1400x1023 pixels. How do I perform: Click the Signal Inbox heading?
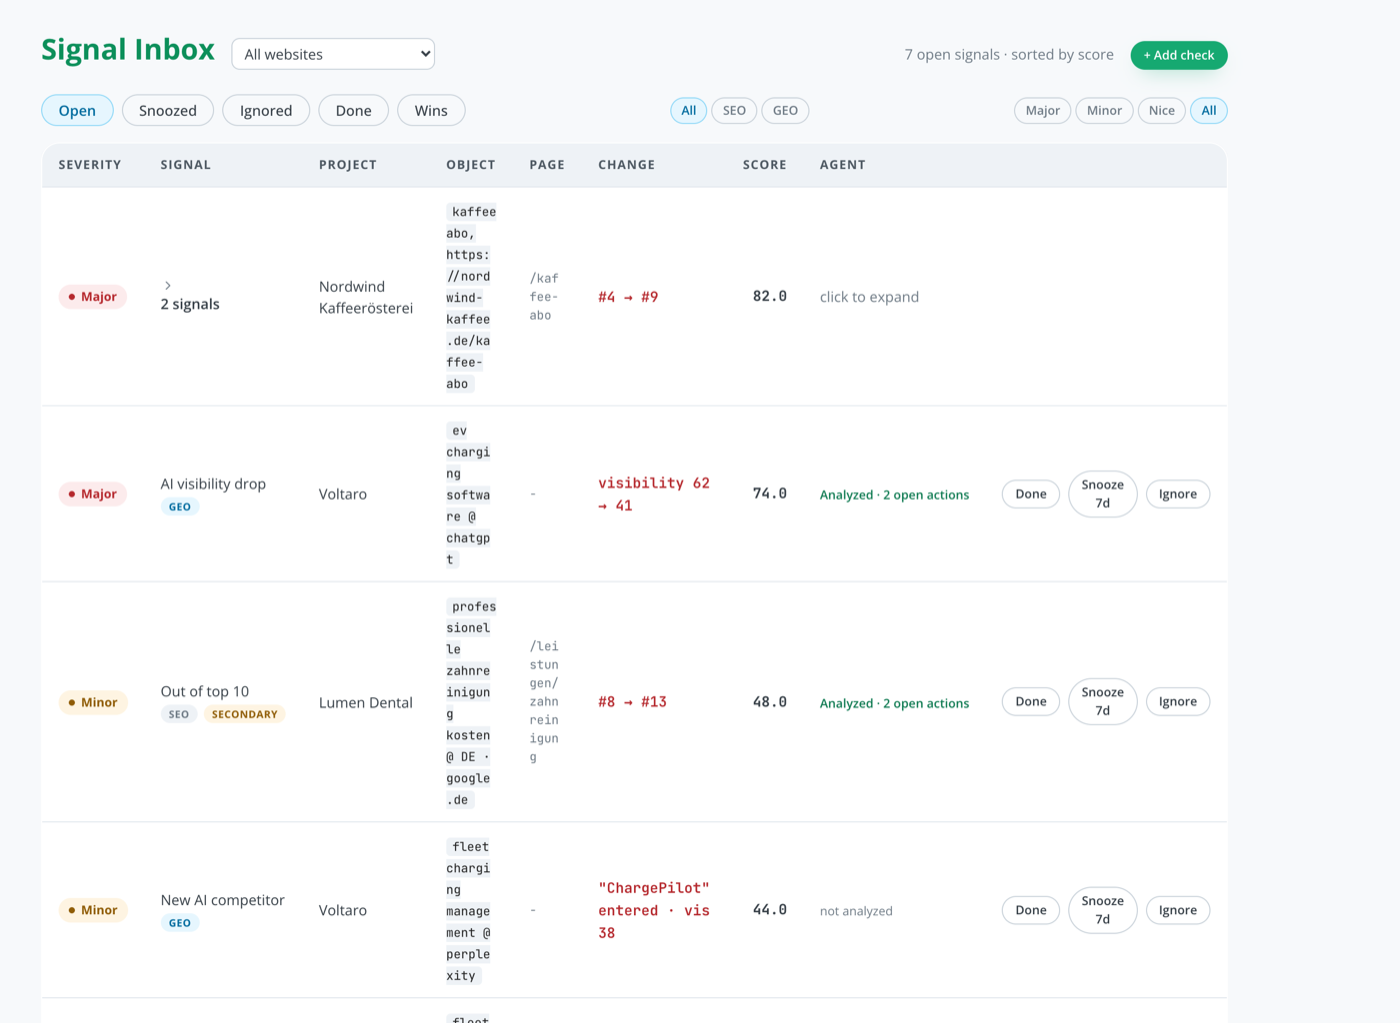click(x=128, y=50)
